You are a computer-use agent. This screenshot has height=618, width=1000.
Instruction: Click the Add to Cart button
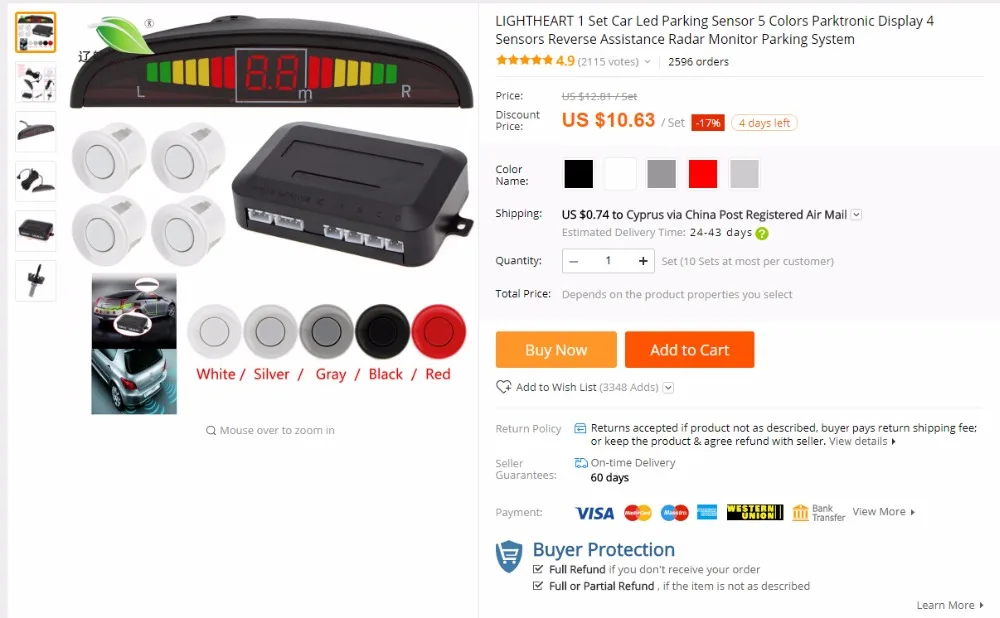[x=689, y=349]
